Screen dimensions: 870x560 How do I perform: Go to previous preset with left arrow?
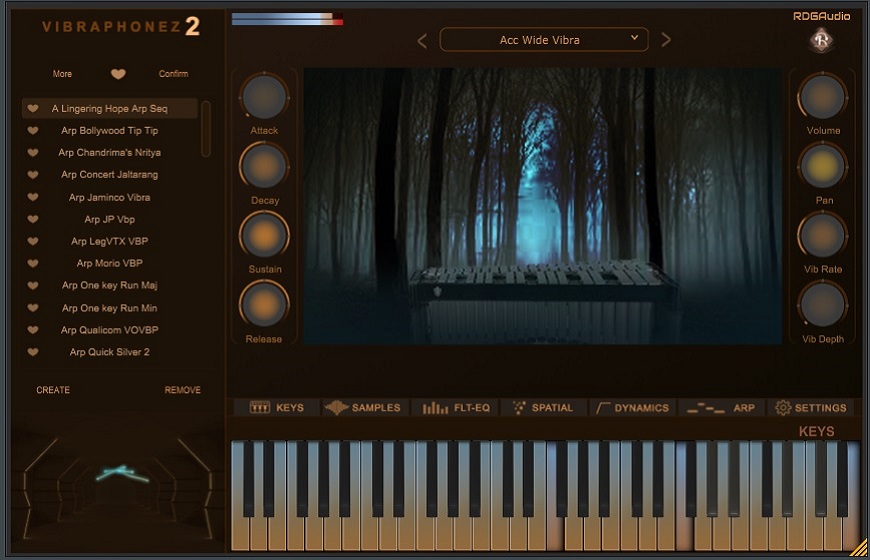pos(422,41)
